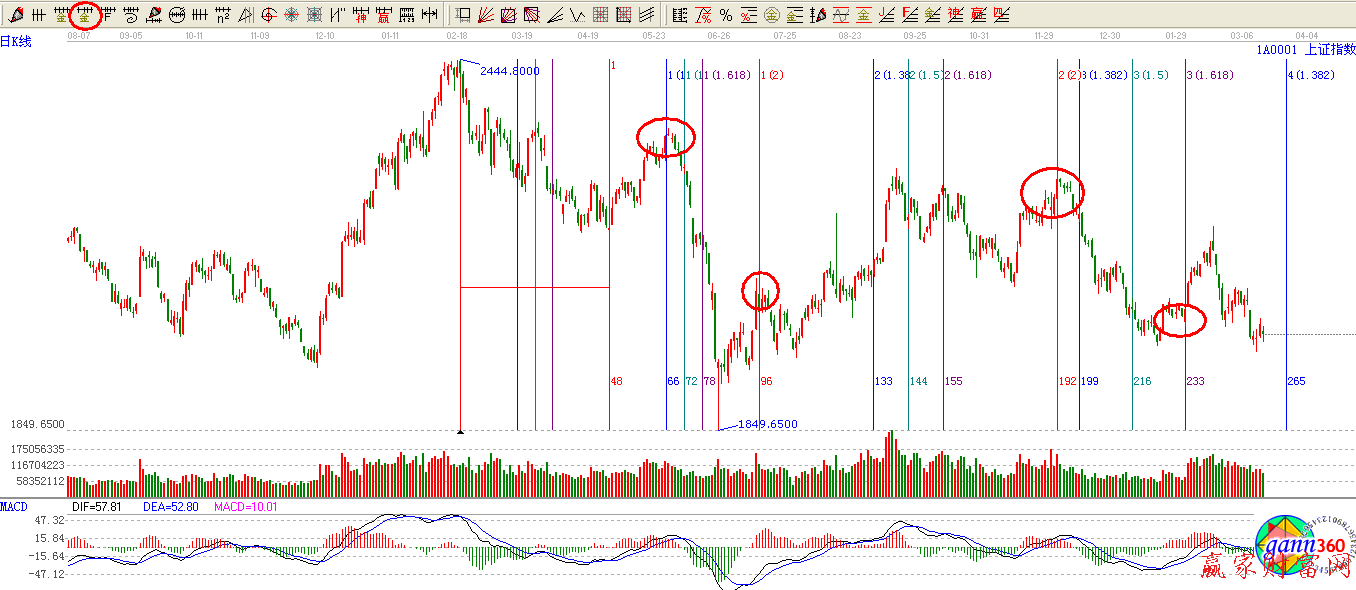Image resolution: width=1356 pixels, height=590 pixels.
Task: Pick the red compass wheel tool
Action: click(291, 15)
